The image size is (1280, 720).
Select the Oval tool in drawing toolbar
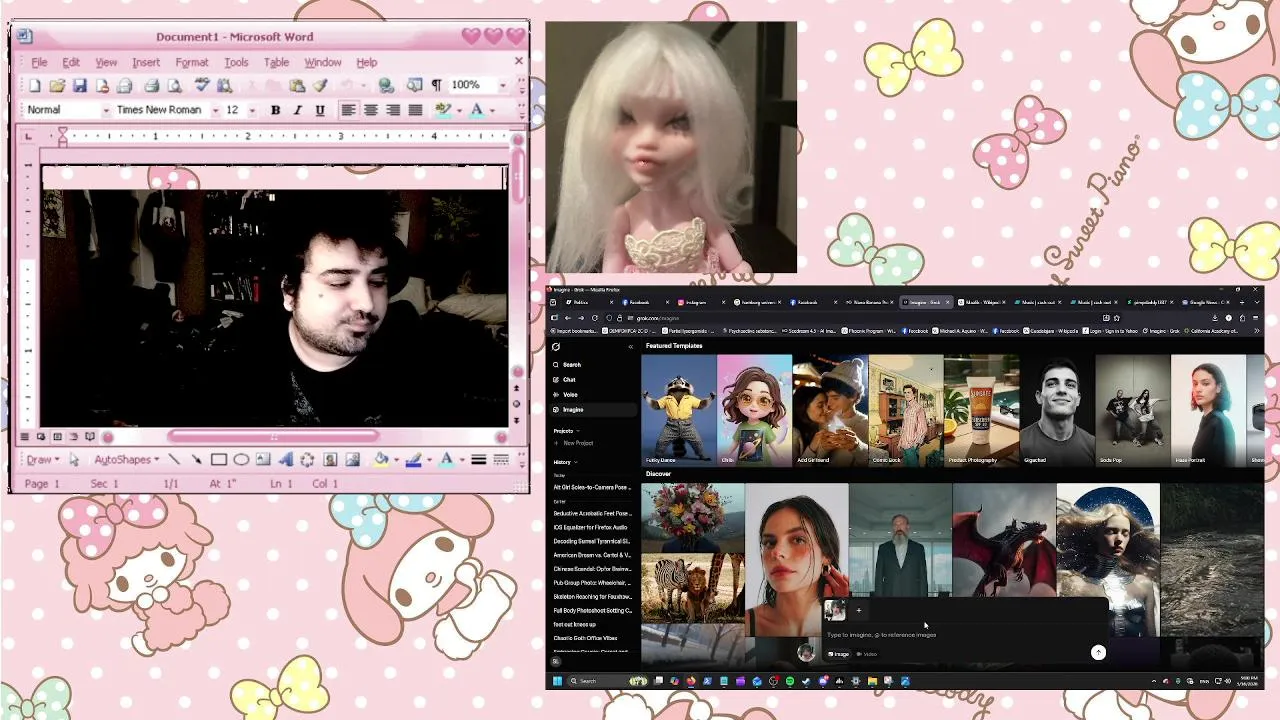241,460
